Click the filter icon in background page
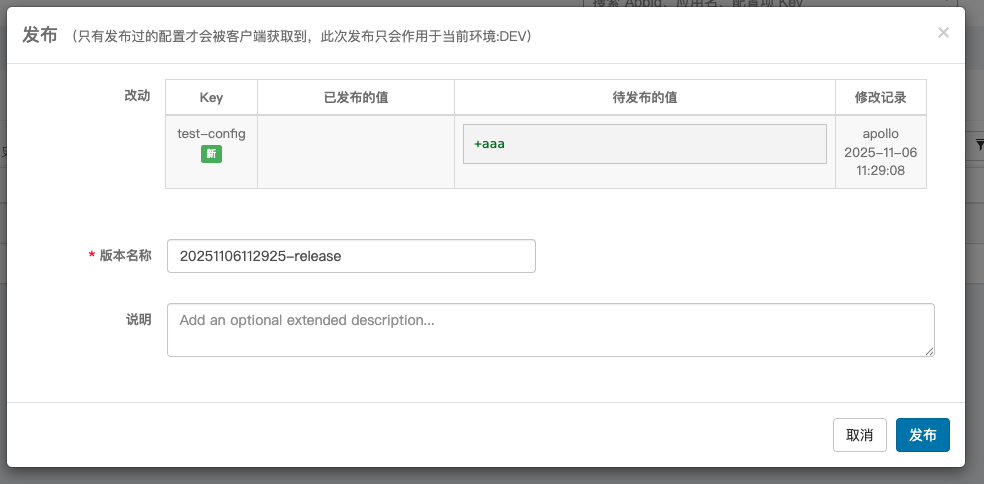The height and width of the screenshot is (484, 984). coord(979,145)
